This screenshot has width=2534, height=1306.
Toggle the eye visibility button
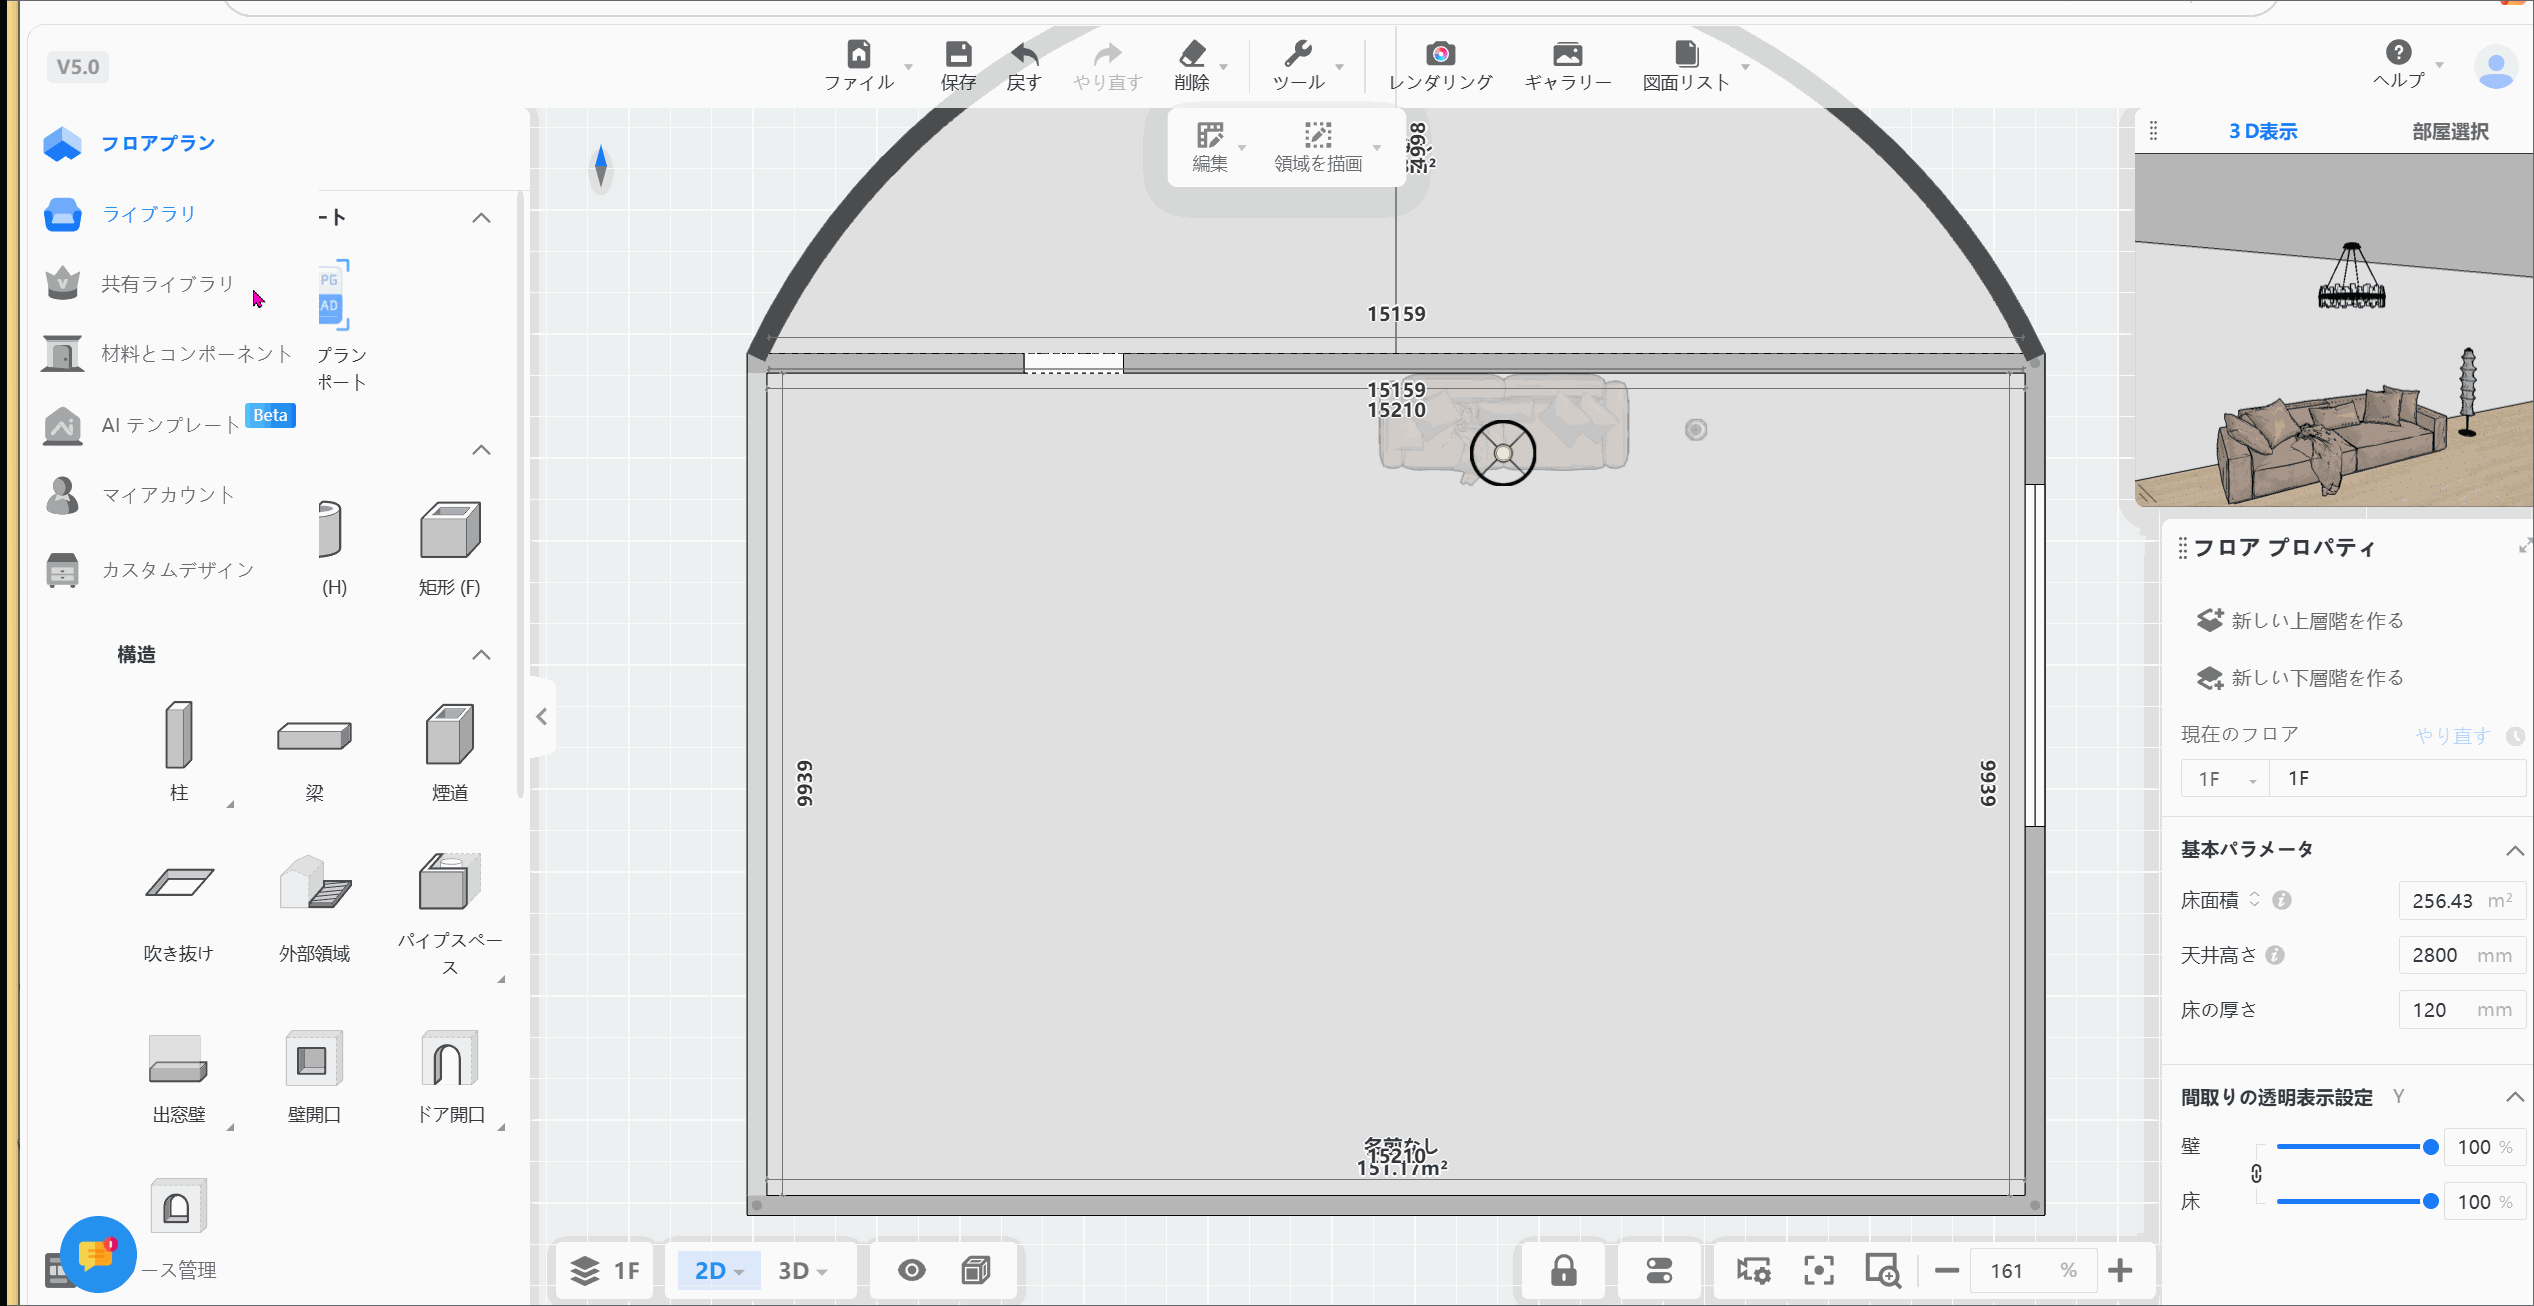click(x=911, y=1271)
